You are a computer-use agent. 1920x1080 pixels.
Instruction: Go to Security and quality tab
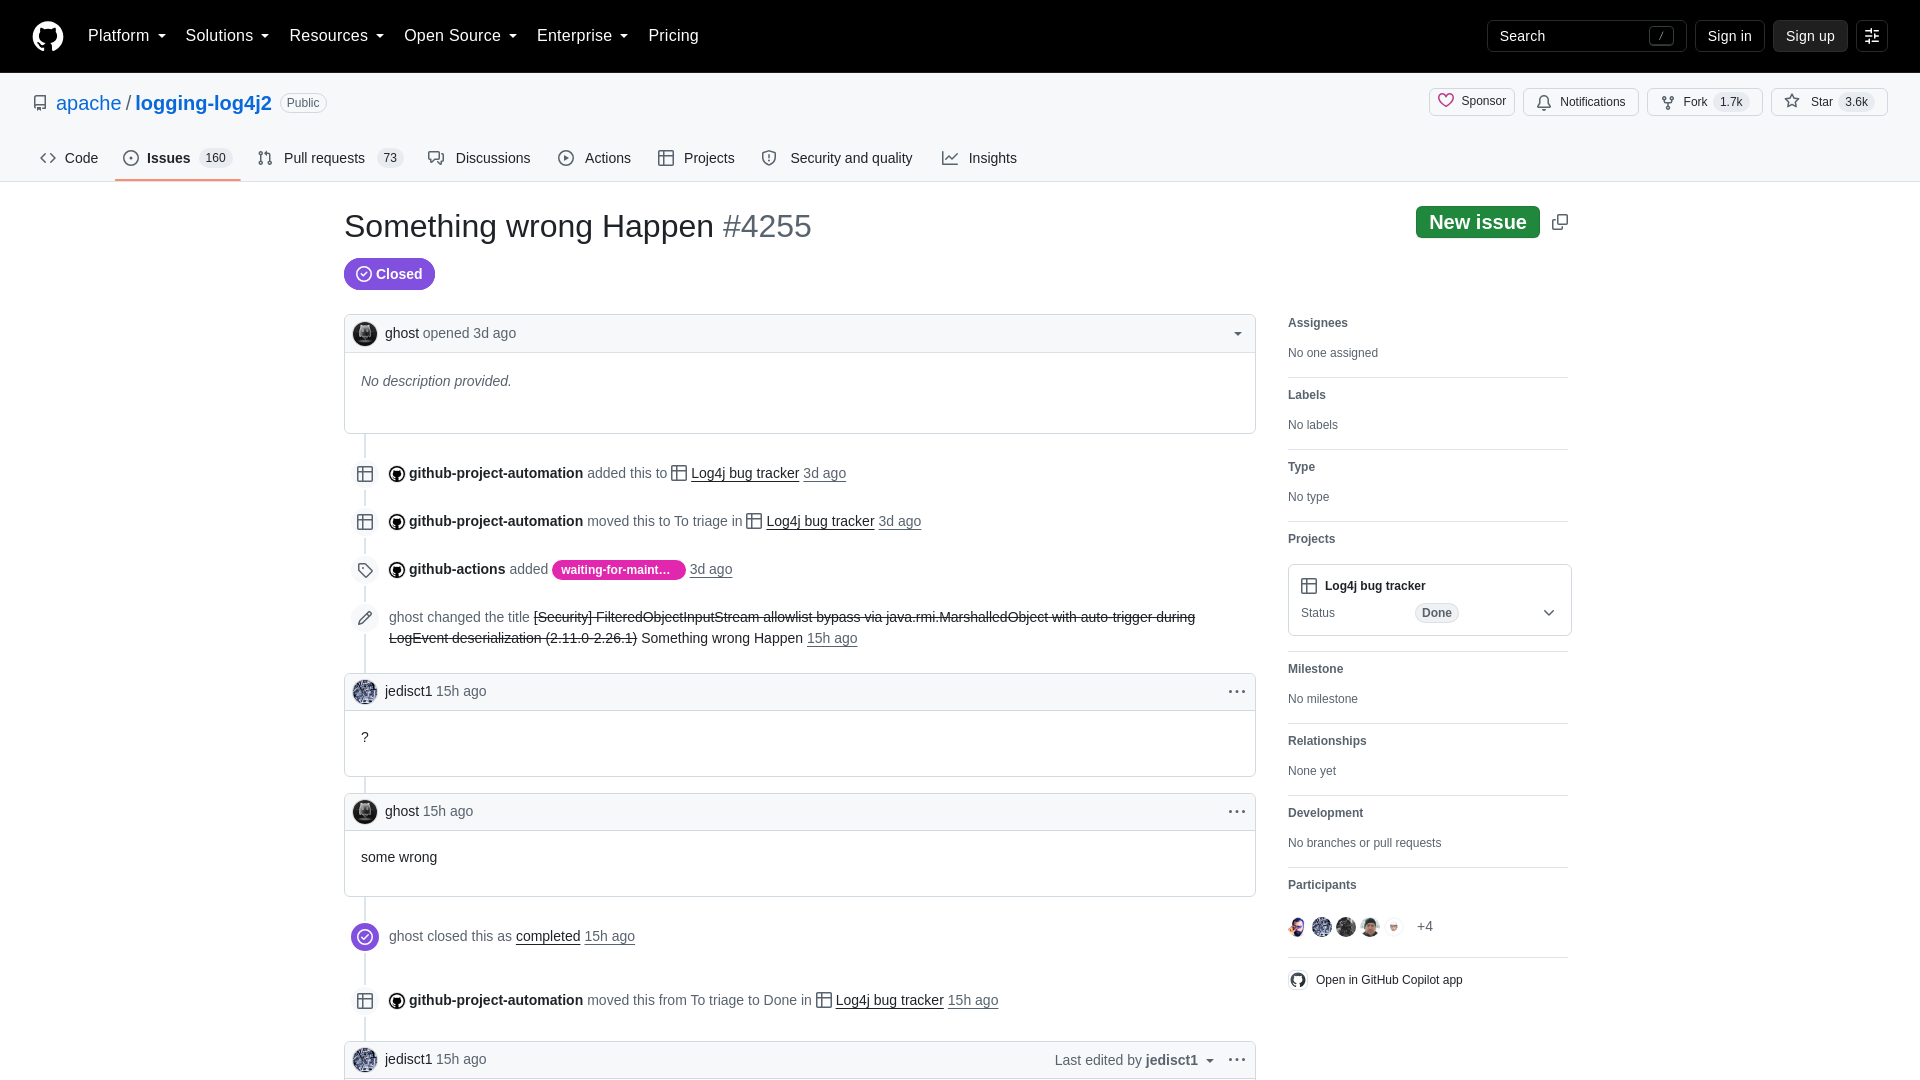[x=837, y=158]
